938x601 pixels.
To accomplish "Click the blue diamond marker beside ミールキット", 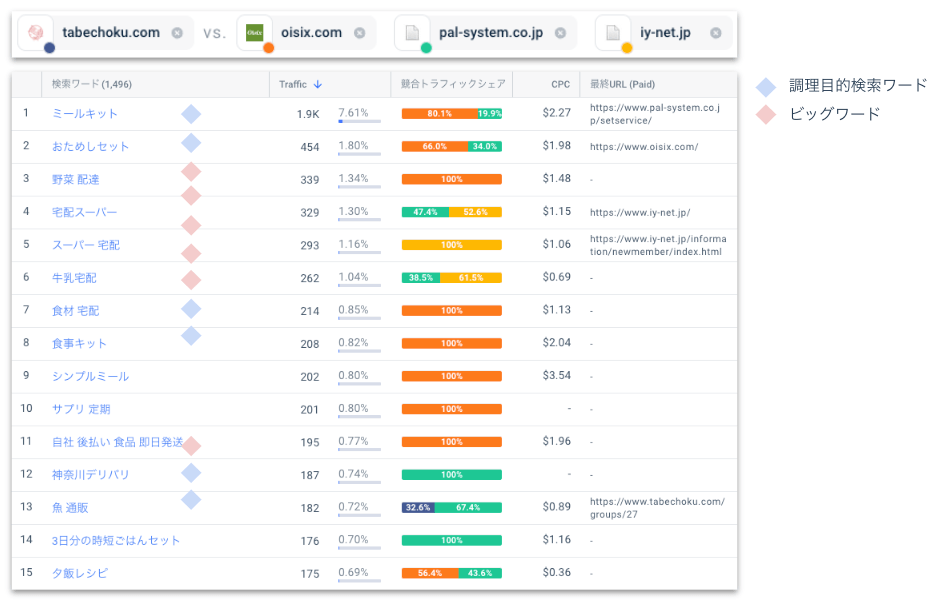I will coord(191,114).
